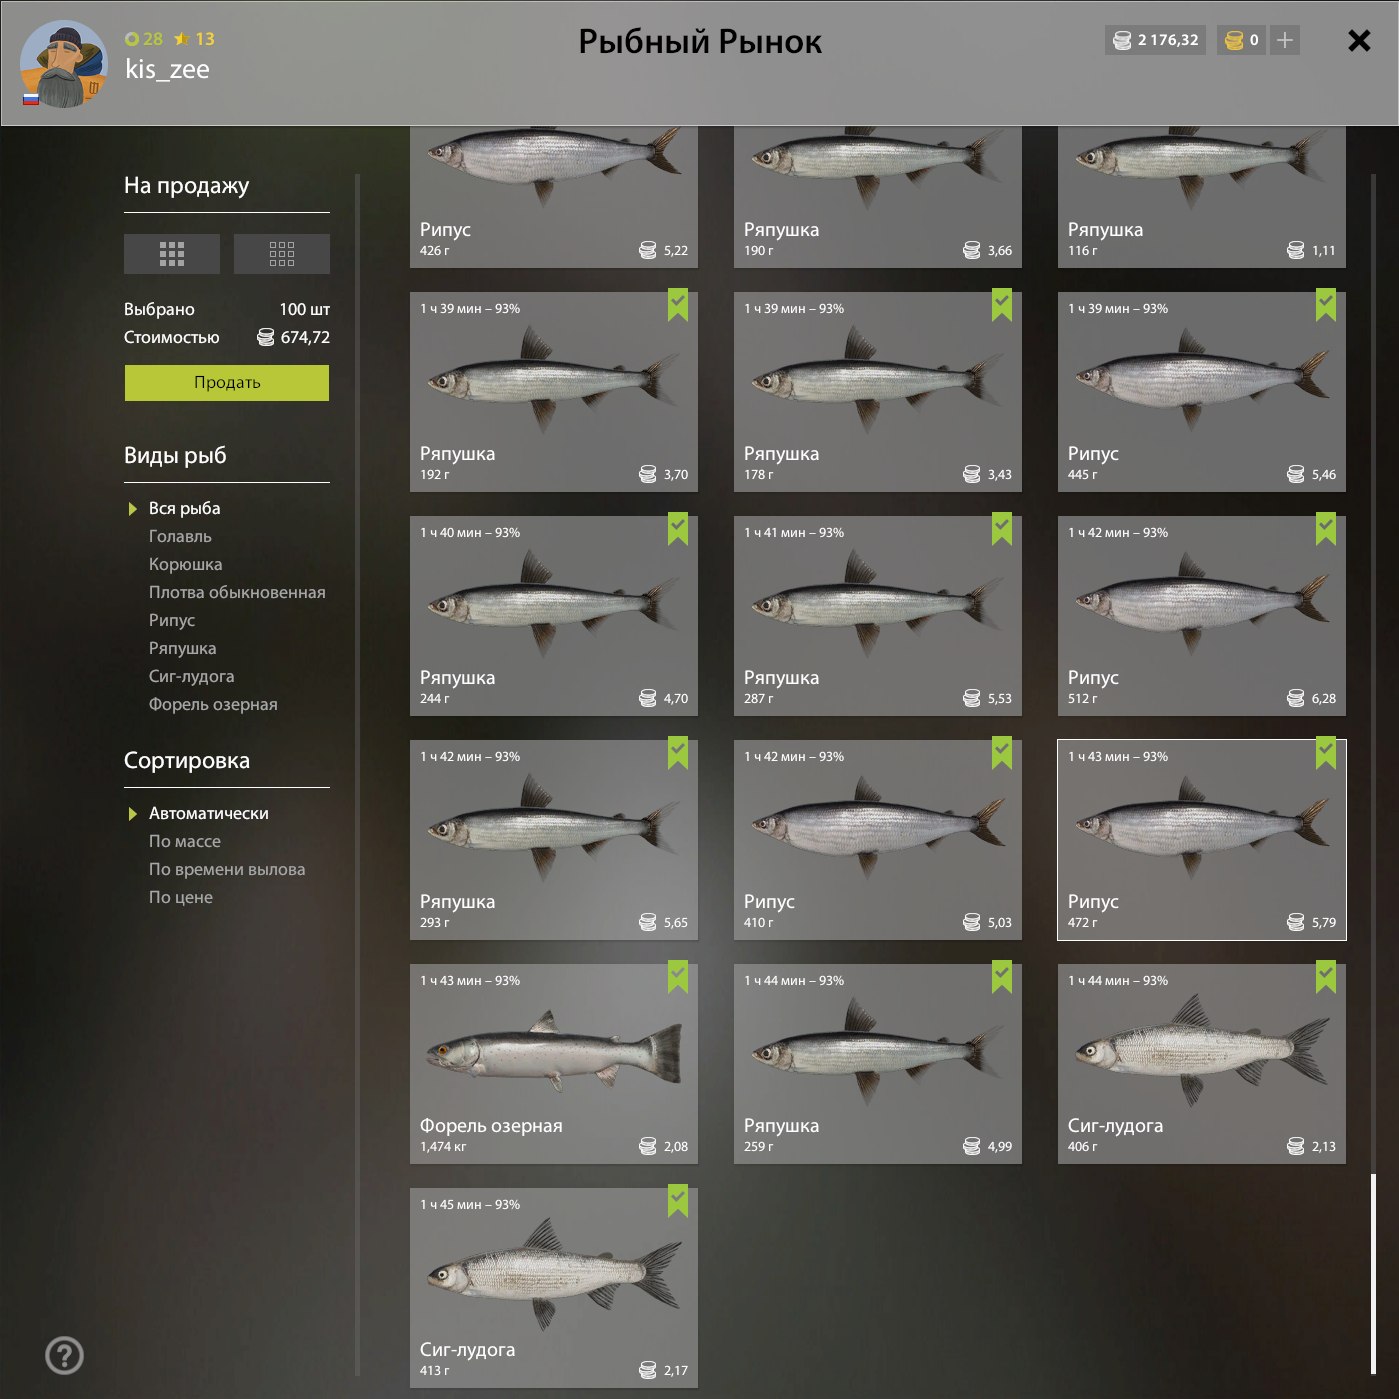Open the kis_zee player avatar
The height and width of the screenshot is (1399, 1399).
[63, 64]
